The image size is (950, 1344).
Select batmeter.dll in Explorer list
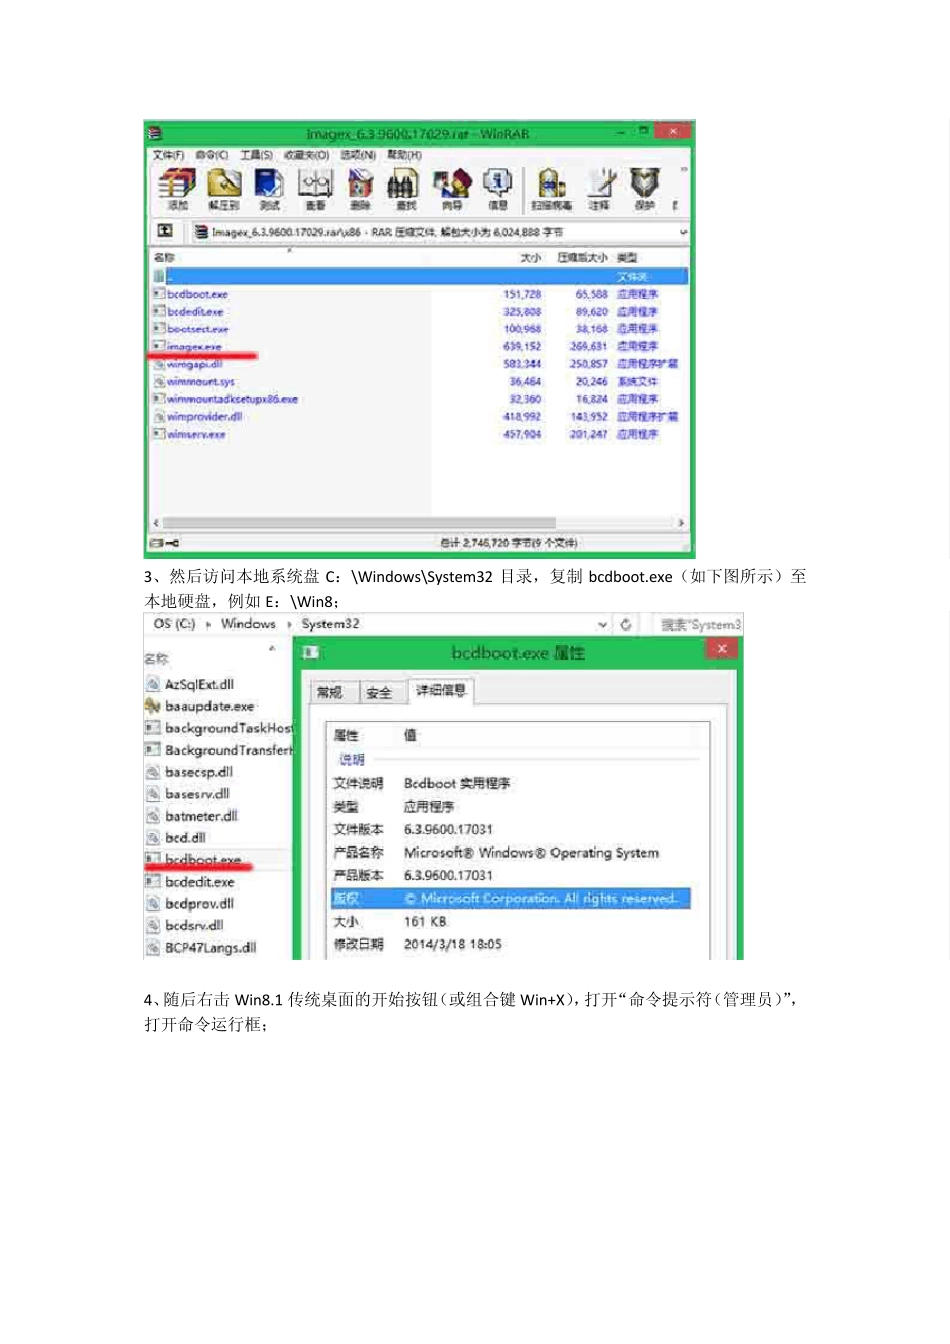201,816
